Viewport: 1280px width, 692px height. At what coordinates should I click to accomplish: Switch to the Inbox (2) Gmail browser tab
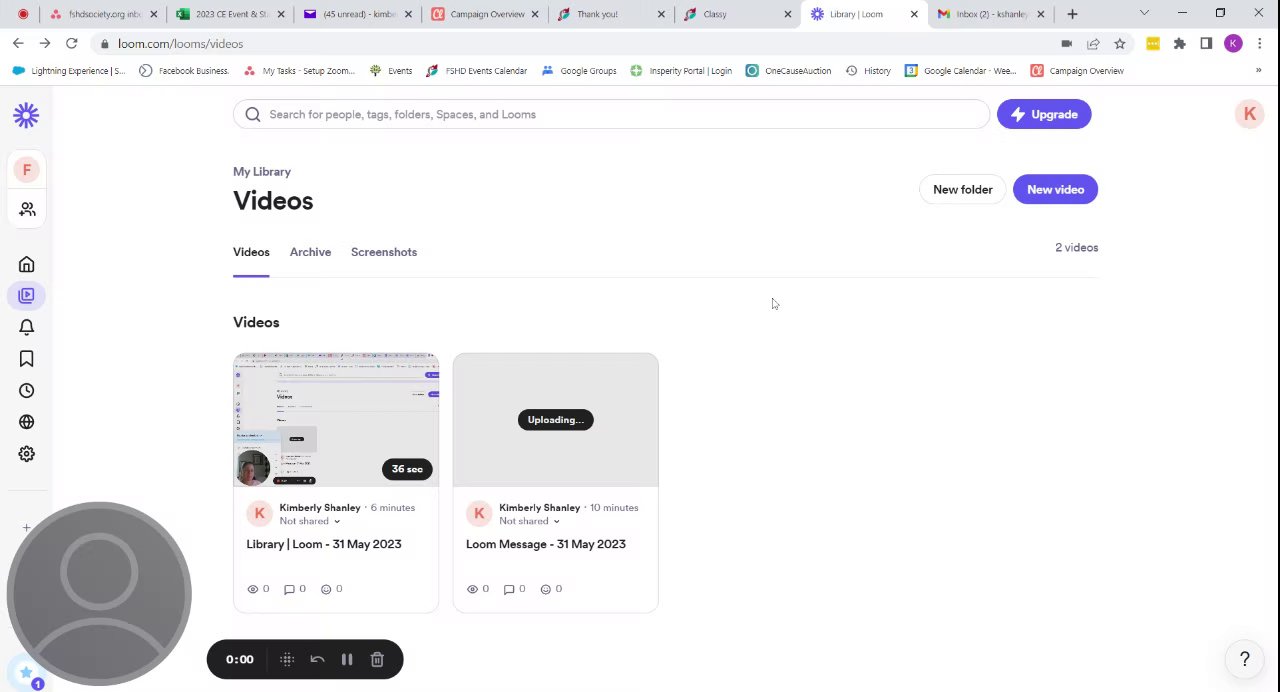990,14
